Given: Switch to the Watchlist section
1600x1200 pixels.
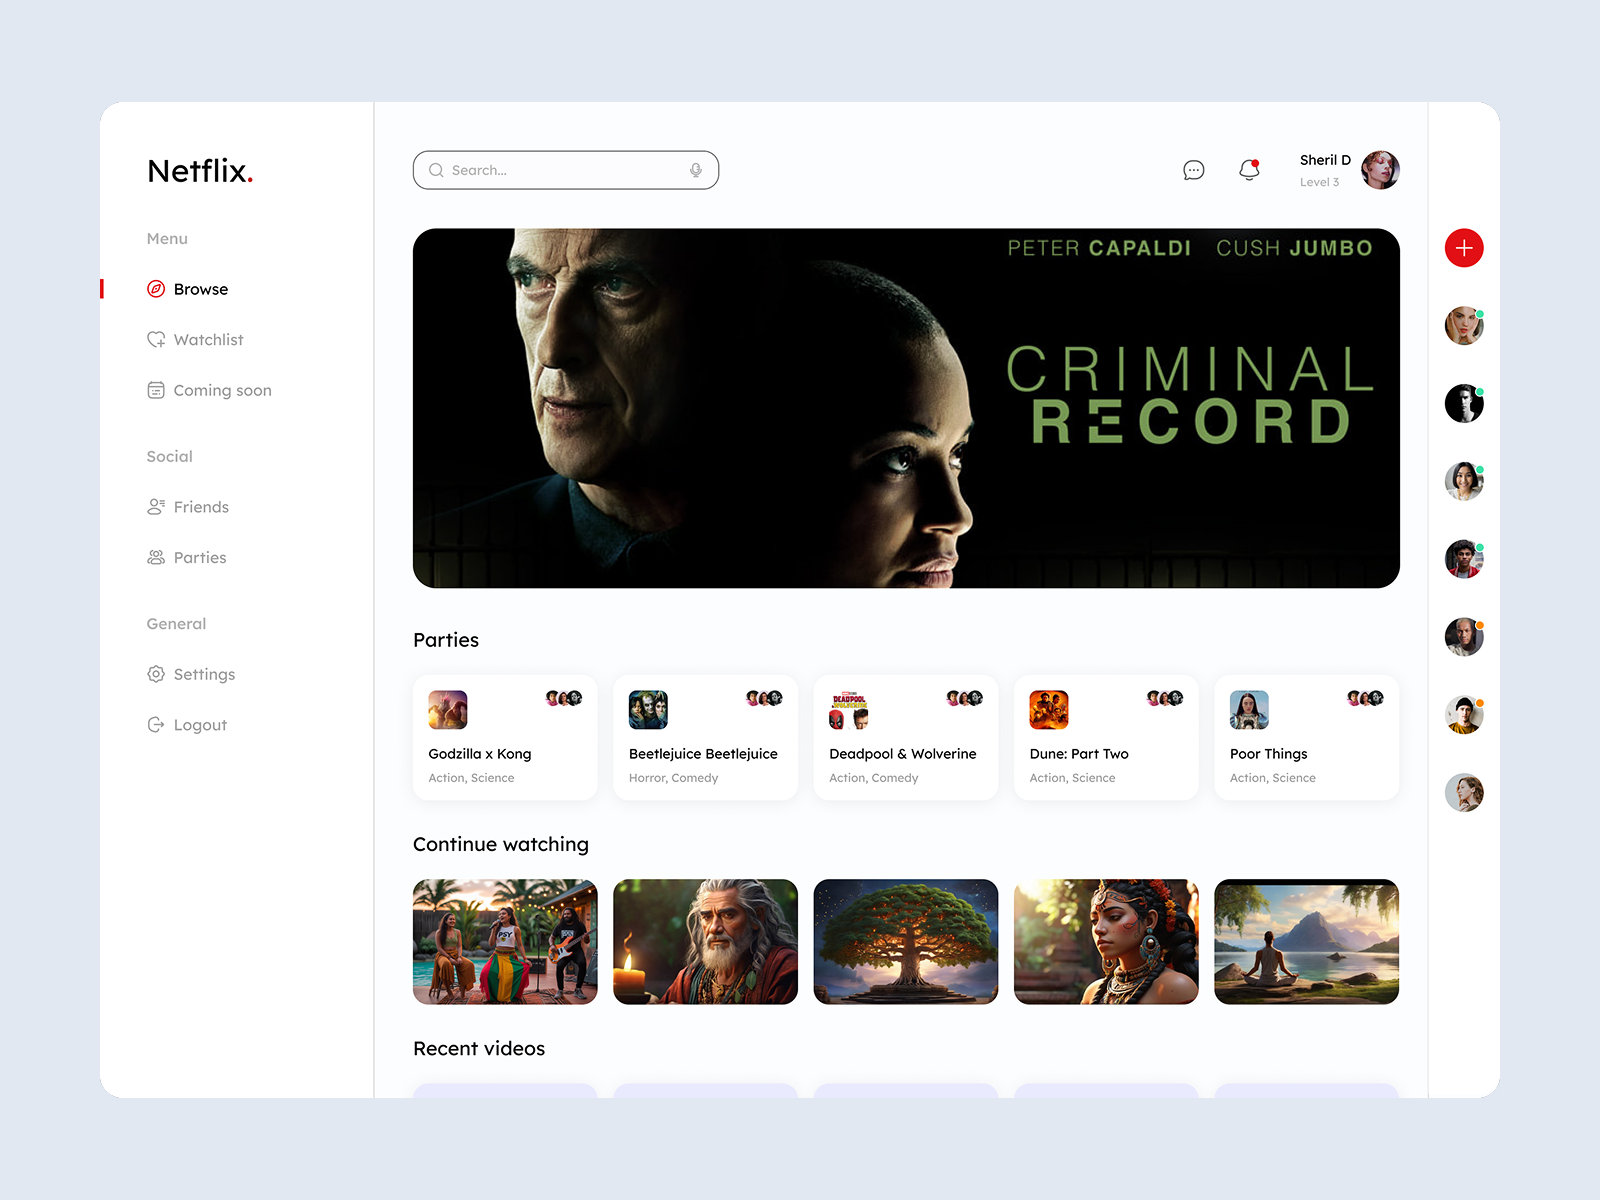Looking at the screenshot, I should pyautogui.click(x=208, y=340).
